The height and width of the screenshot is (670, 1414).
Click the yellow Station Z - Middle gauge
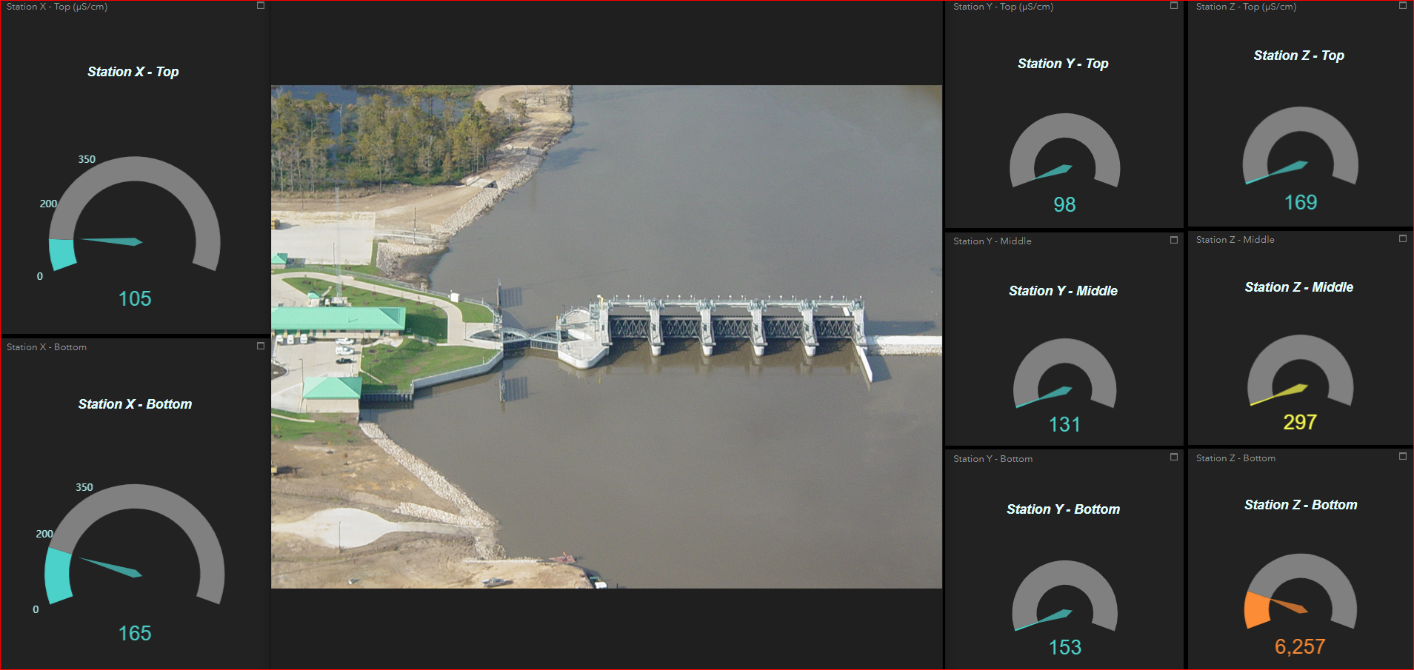click(1300, 369)
